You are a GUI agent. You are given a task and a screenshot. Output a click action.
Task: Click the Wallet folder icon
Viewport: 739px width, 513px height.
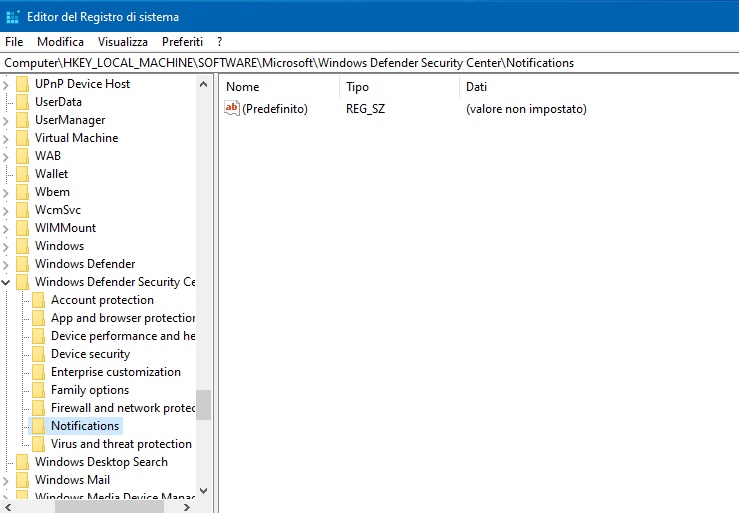[23, 174]
